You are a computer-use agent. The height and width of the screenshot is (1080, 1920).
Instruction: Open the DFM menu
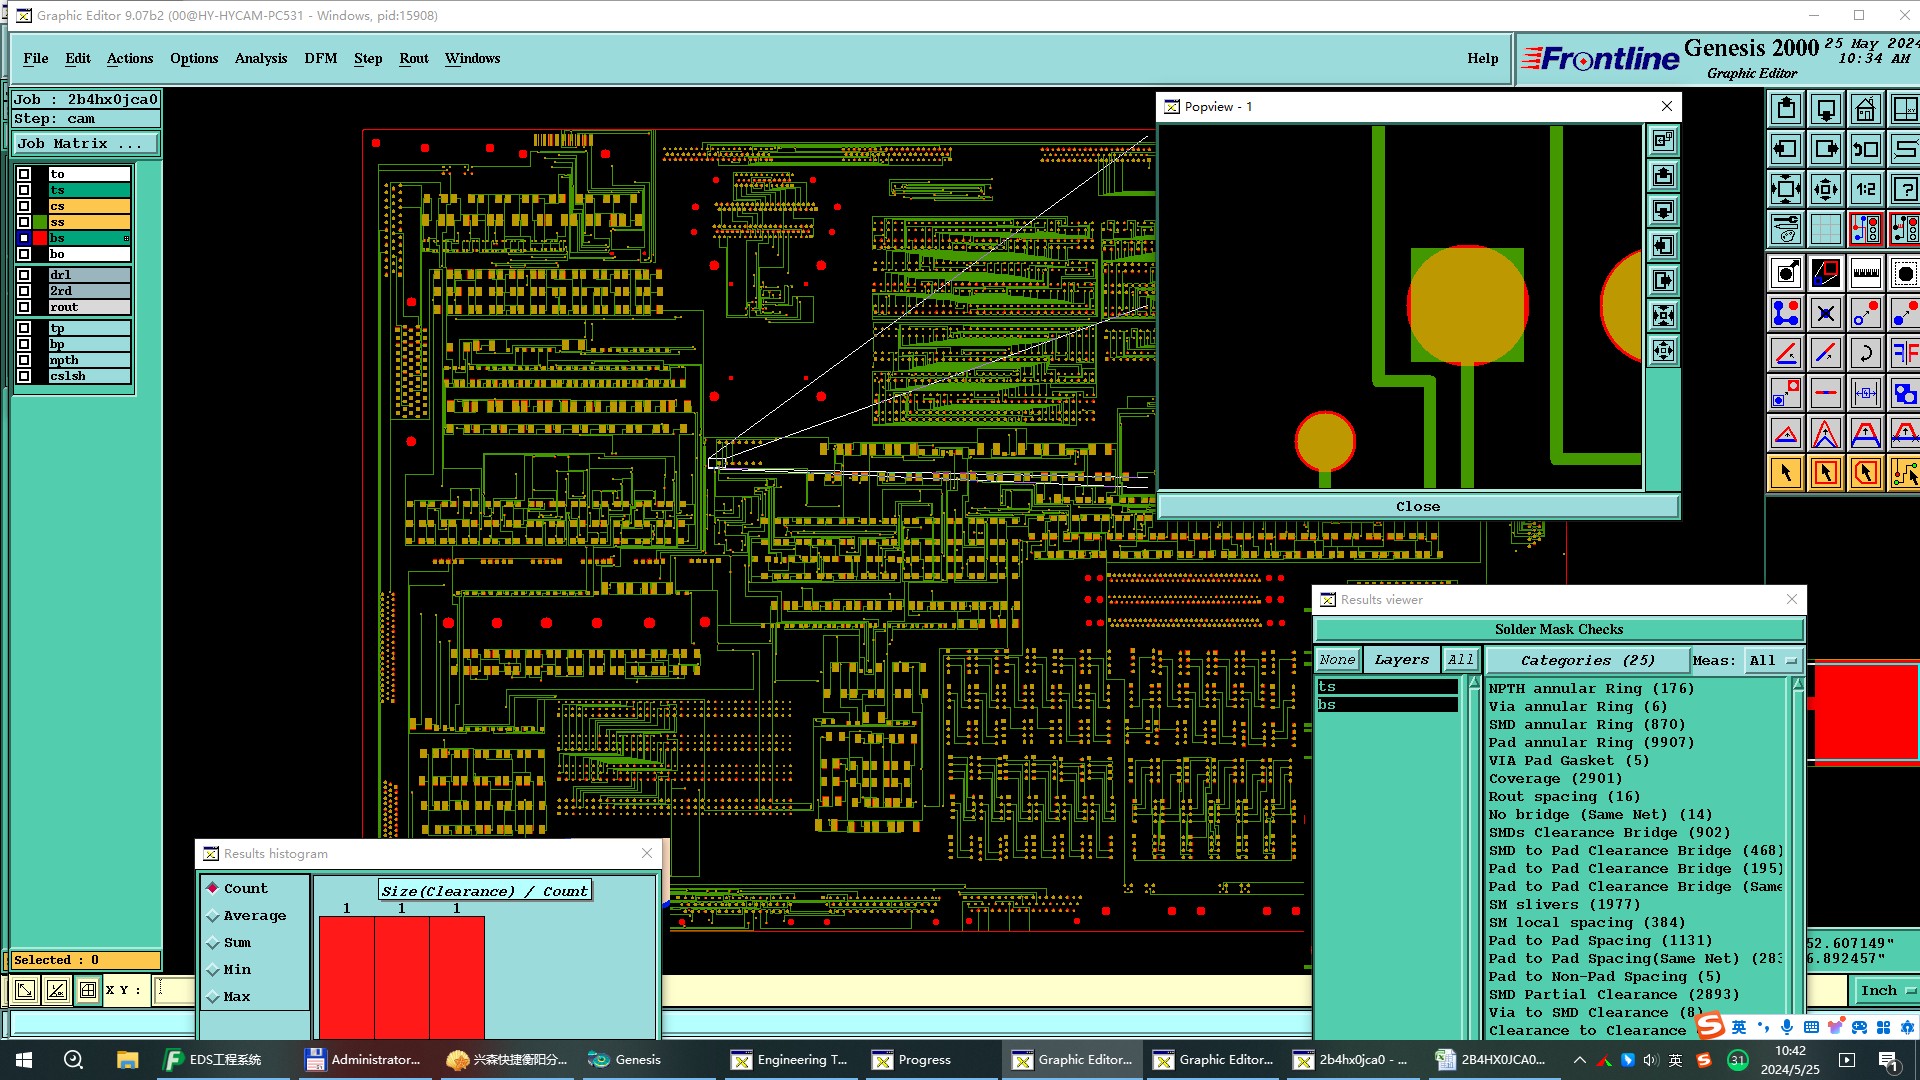coord(320,58)
